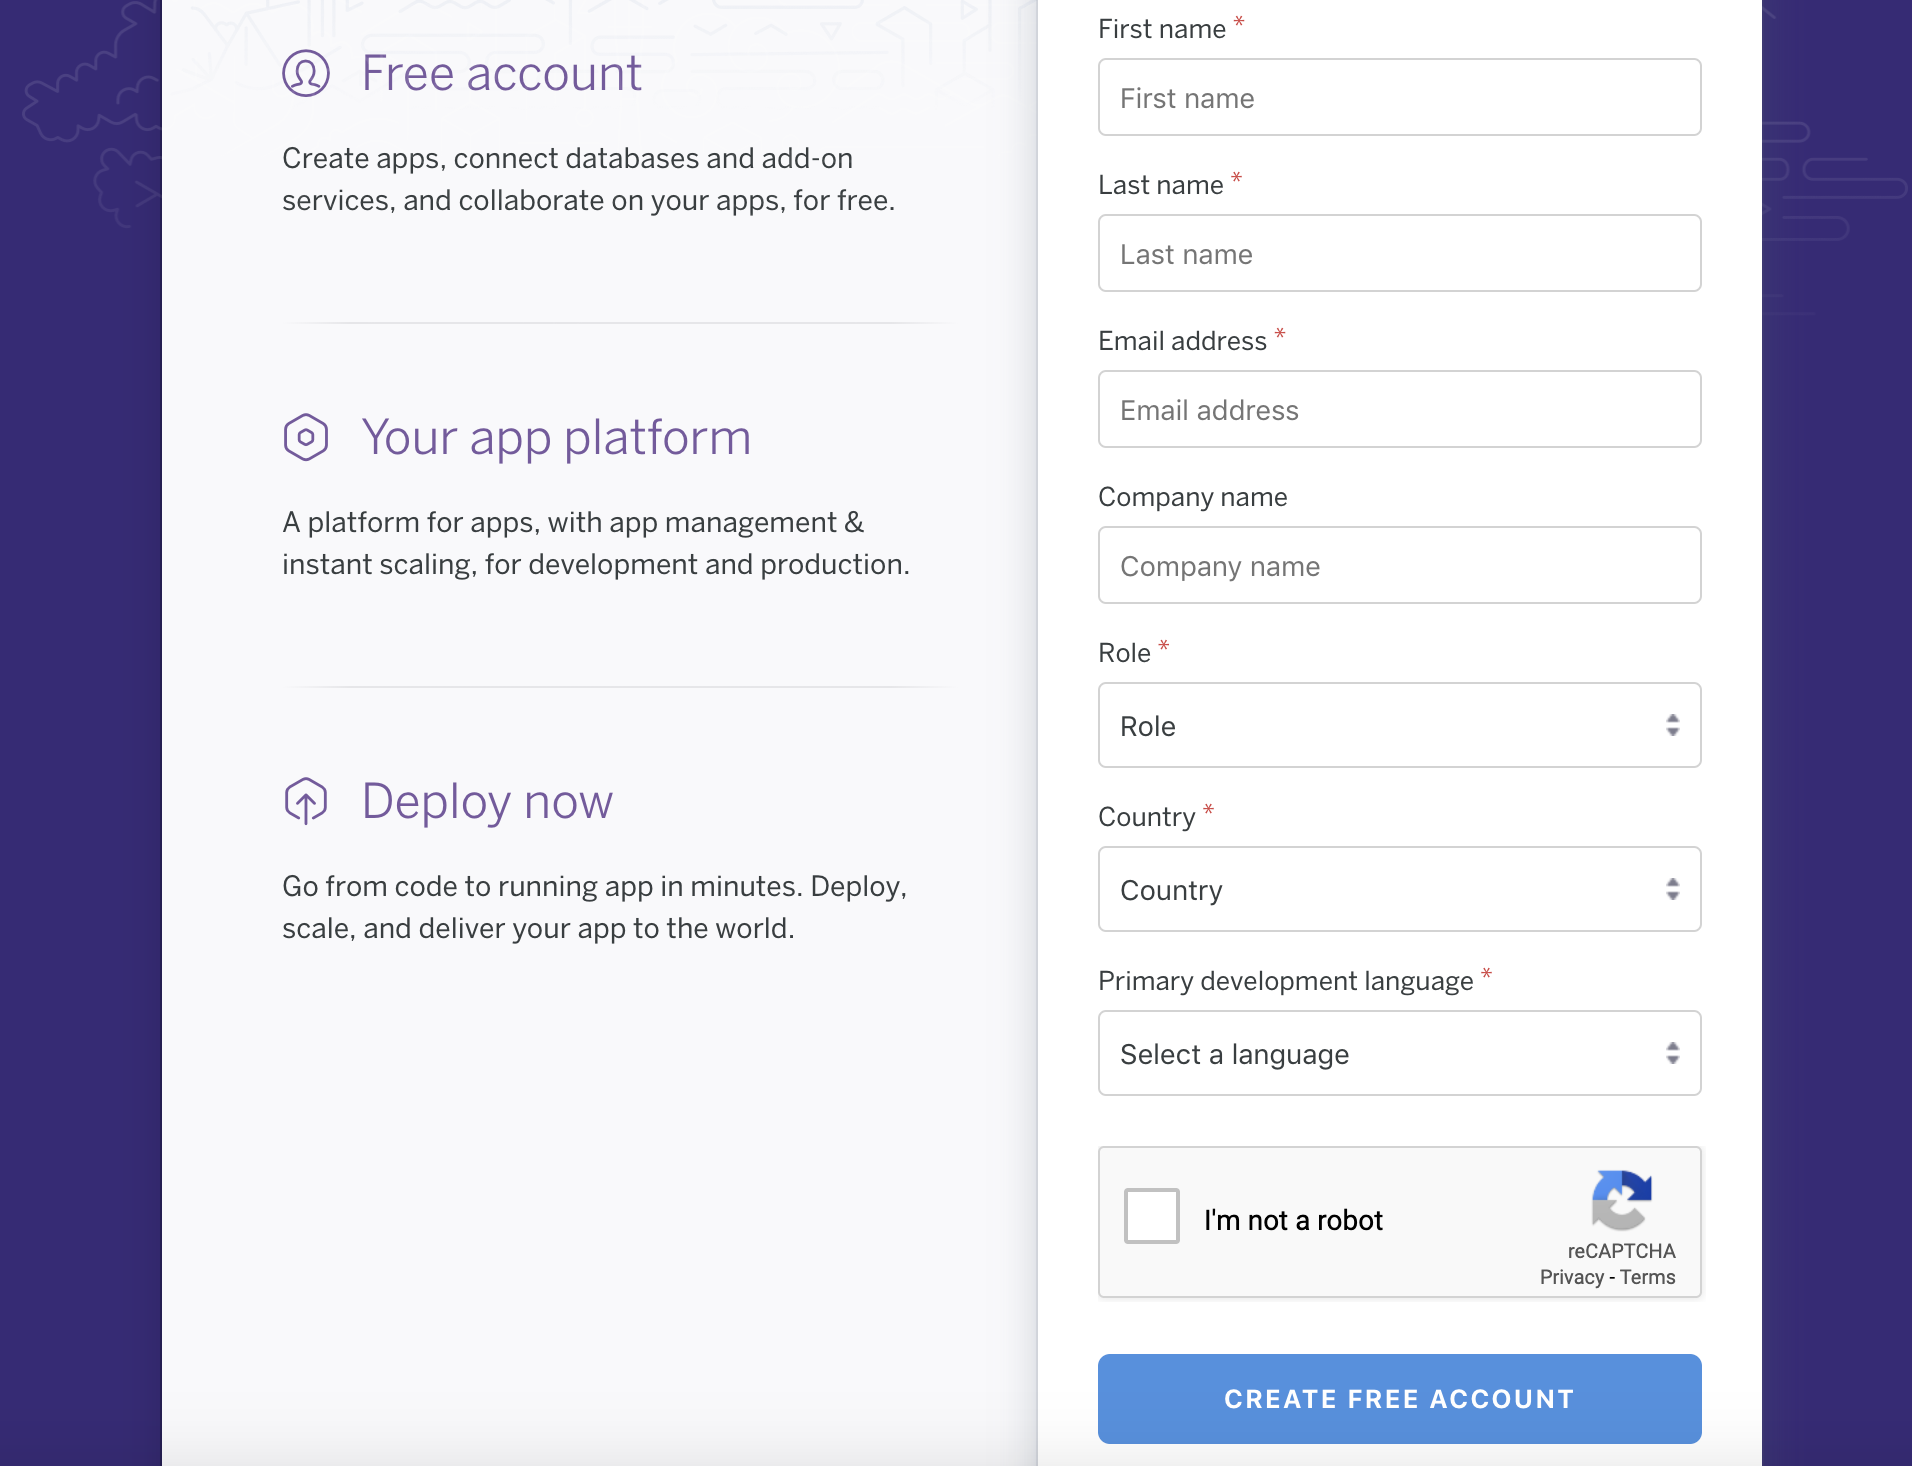Image resolution: width=1912 pixels, height=1466 pixels.
Task: Click the Deploy now upload icon
Action: [306, 801]
